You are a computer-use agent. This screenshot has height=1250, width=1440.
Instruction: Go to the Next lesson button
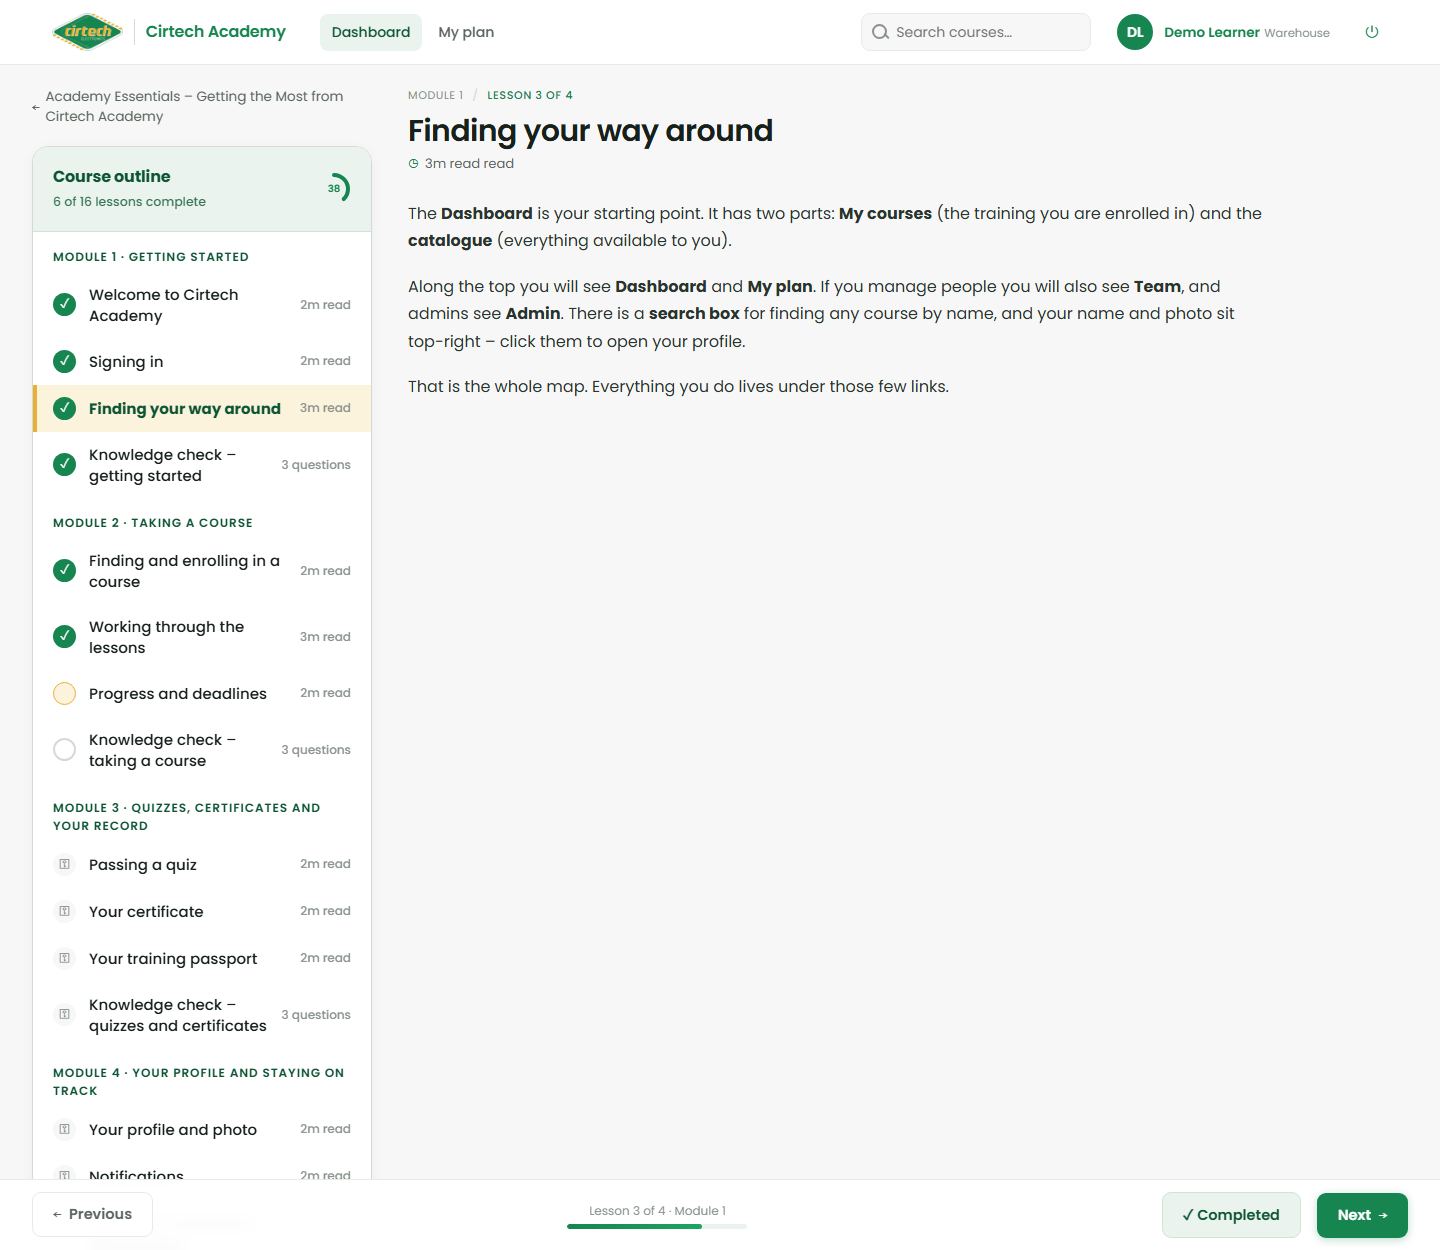pyautogui.click(x=1362, y=1215)
